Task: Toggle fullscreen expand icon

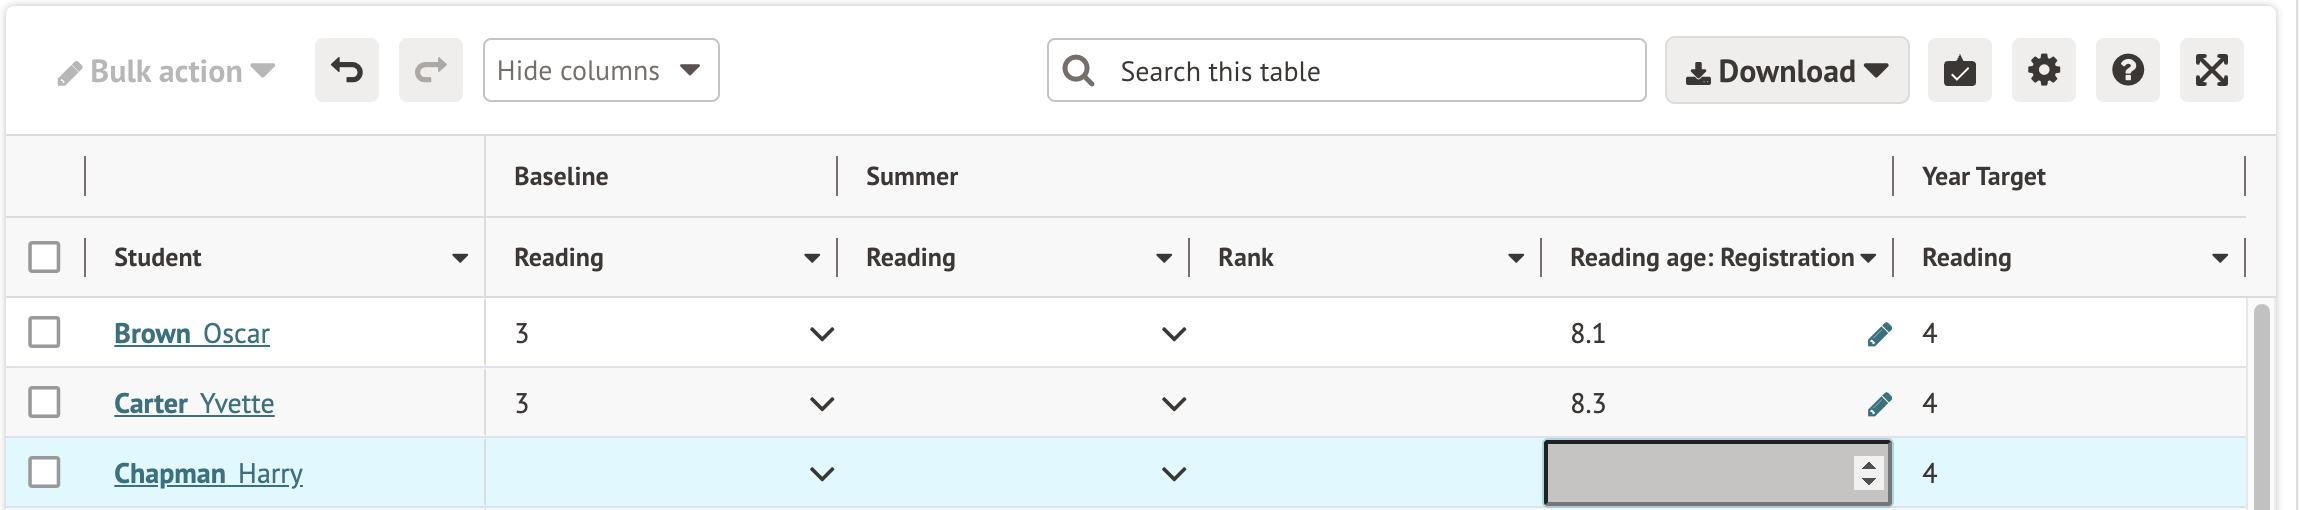Action: point(2211,71)
